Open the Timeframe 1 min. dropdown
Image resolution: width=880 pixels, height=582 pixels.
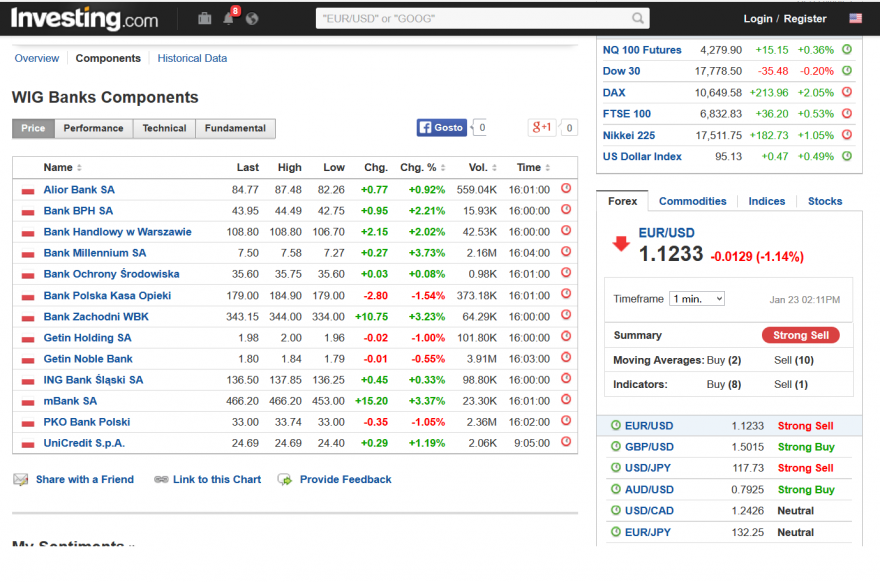point(697,299)
